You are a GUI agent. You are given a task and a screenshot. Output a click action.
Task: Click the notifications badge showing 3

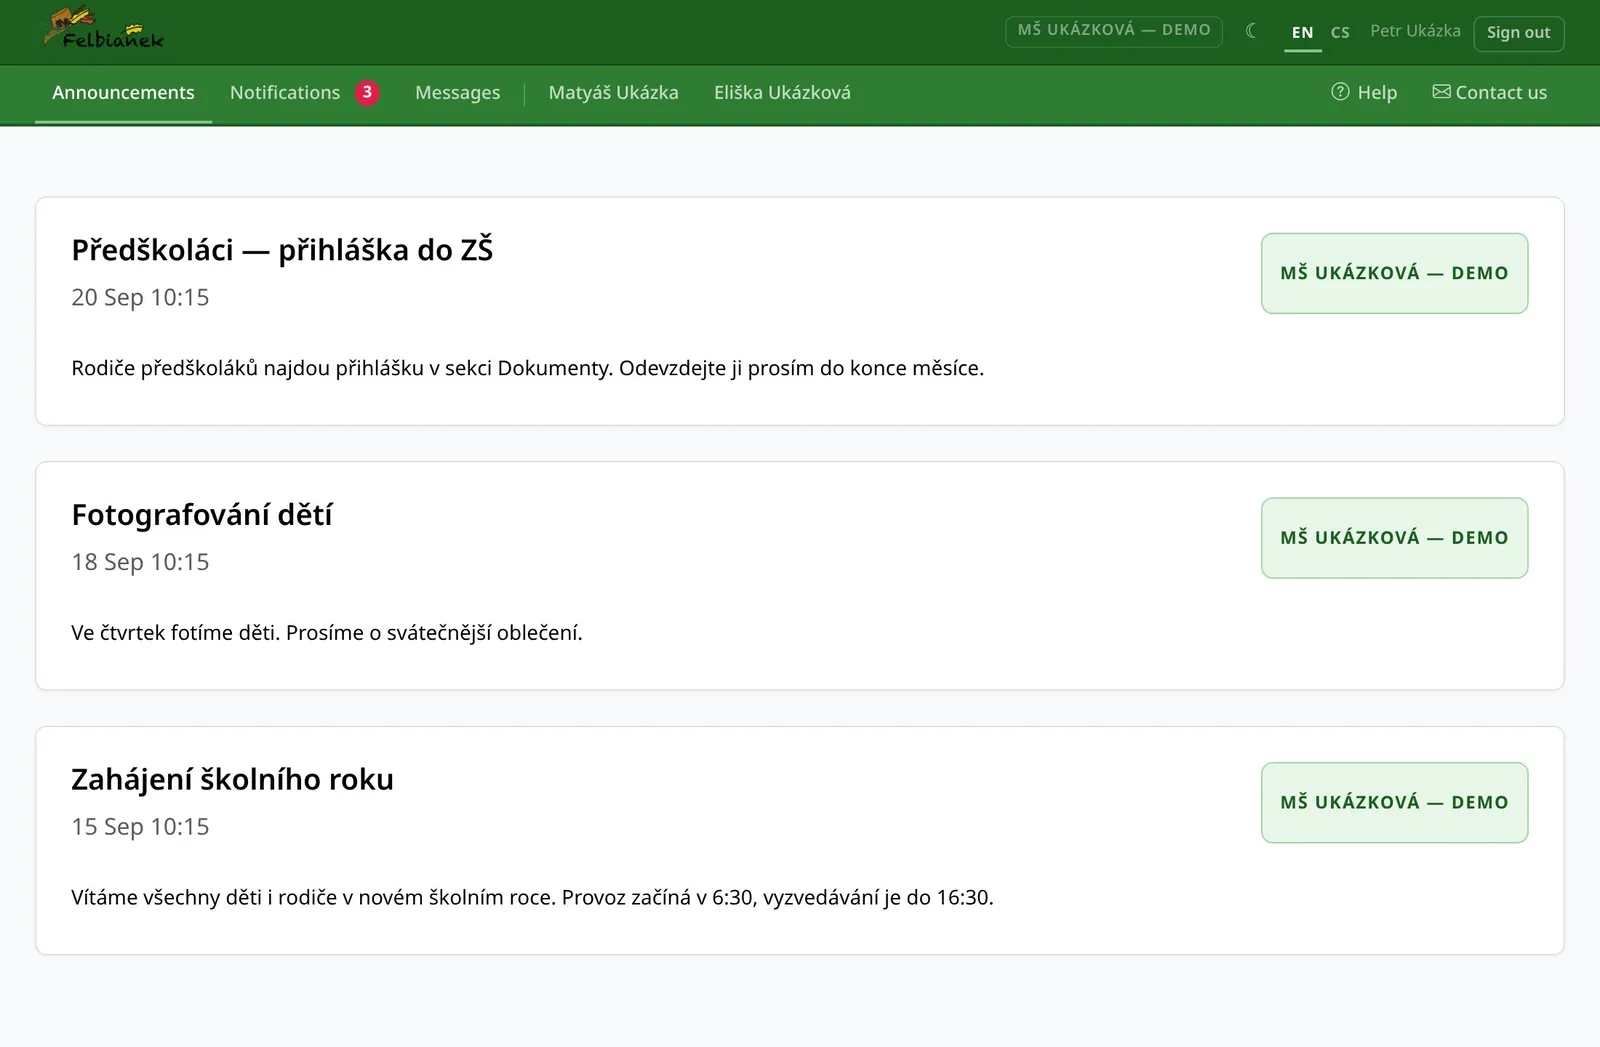pyautogui.click(x=367, y=92)
